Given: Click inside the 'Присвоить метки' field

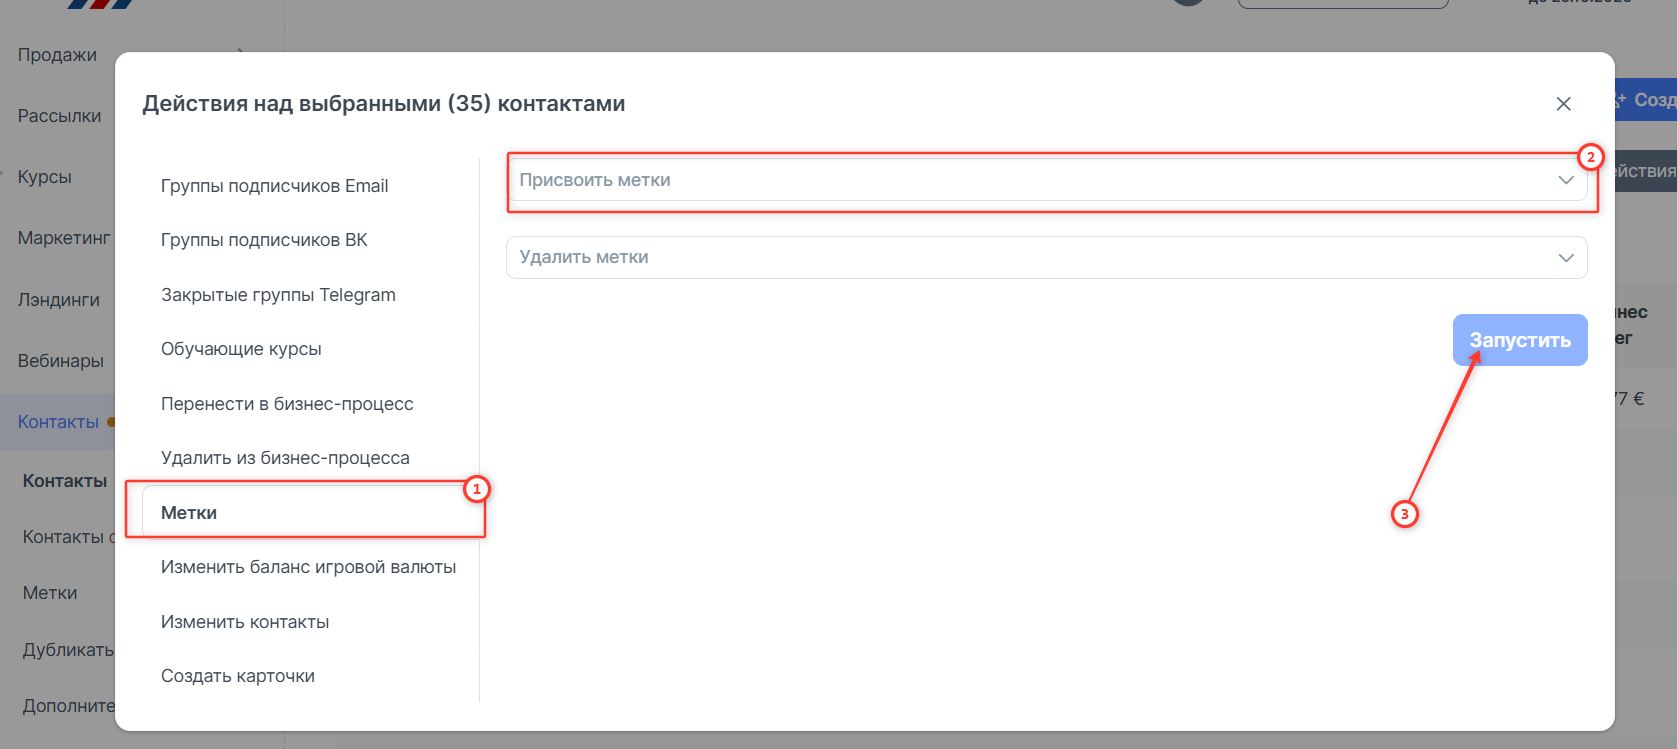Looking at the screenshot, I should pyautogui.click(x=1000, y=181).
